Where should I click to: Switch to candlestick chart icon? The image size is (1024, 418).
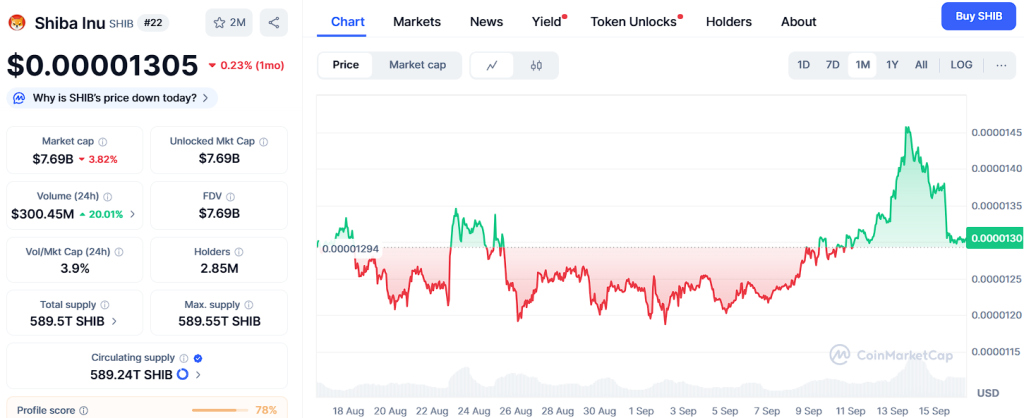(x=536, y=65)
